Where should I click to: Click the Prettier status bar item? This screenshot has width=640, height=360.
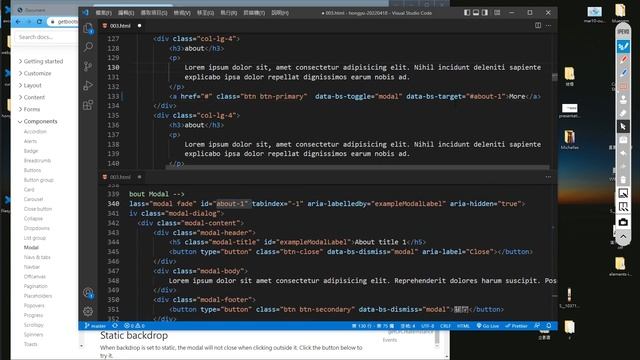point(516,326)
